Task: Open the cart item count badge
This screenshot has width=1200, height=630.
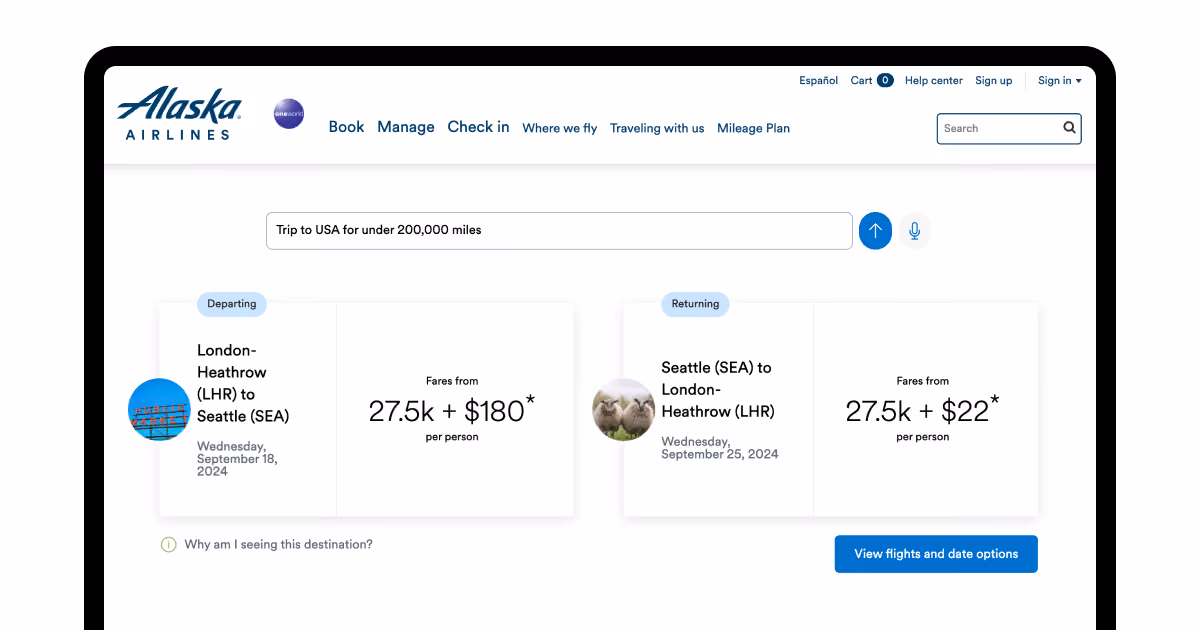Action: (x=885, y=81)
